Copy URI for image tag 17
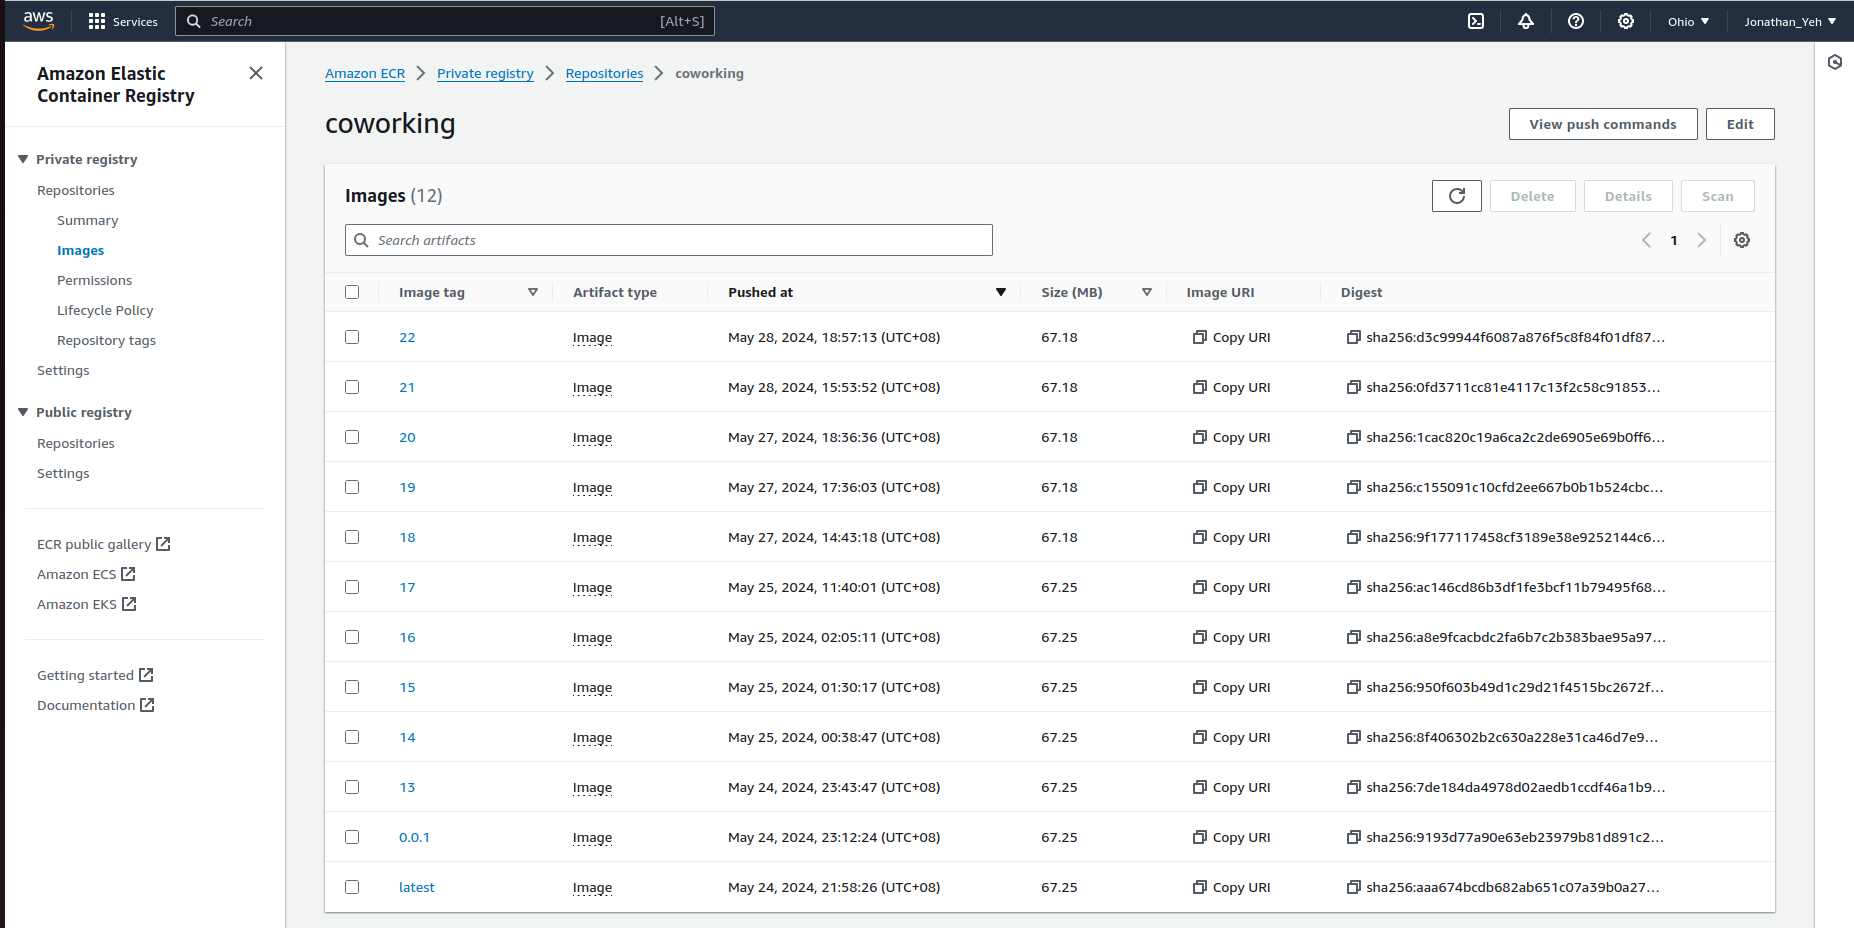1854x928 pixels. (x=1231, y=587)
